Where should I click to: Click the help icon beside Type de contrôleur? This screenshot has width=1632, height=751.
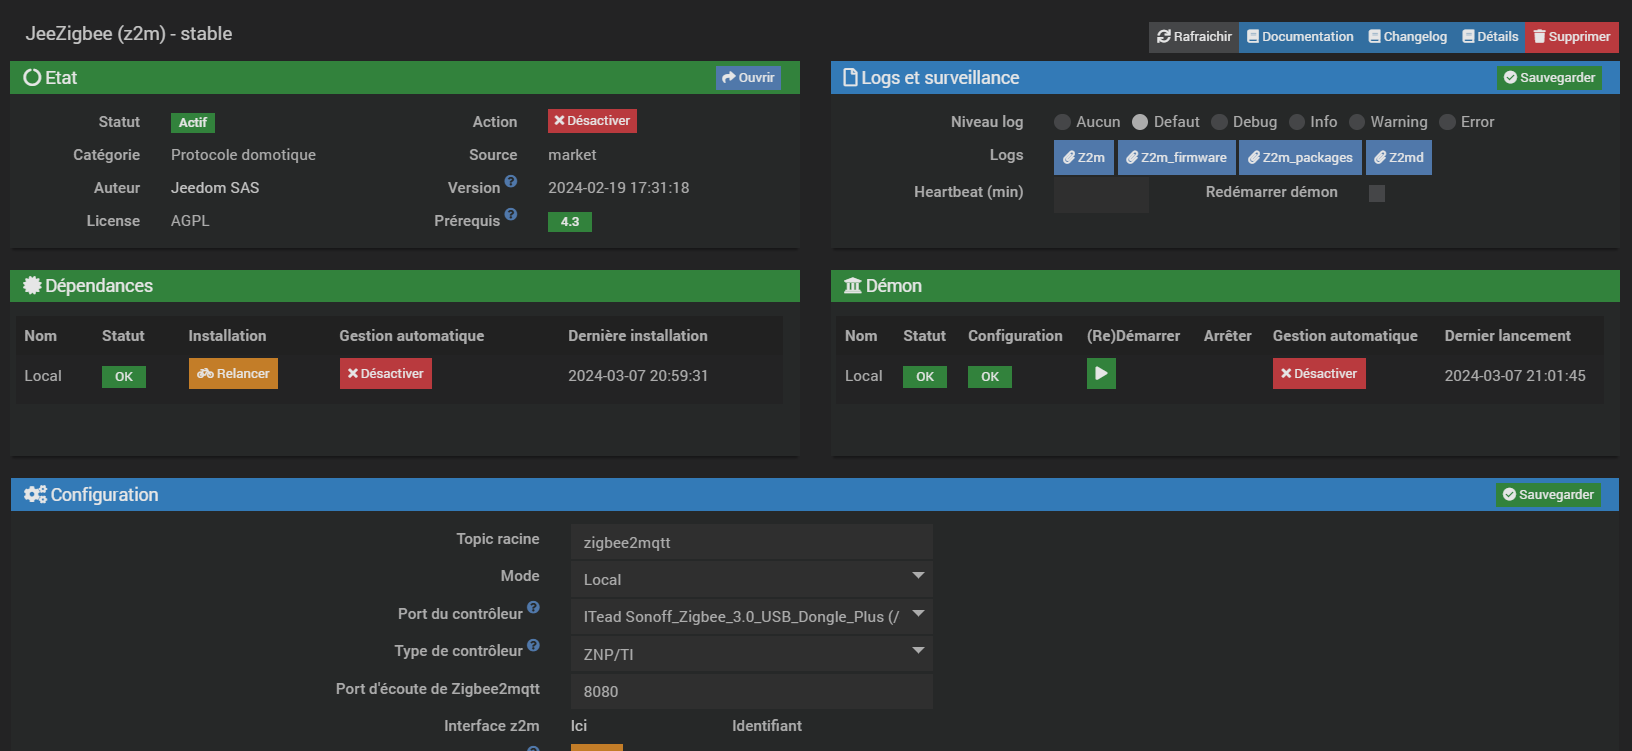[533, 646]
